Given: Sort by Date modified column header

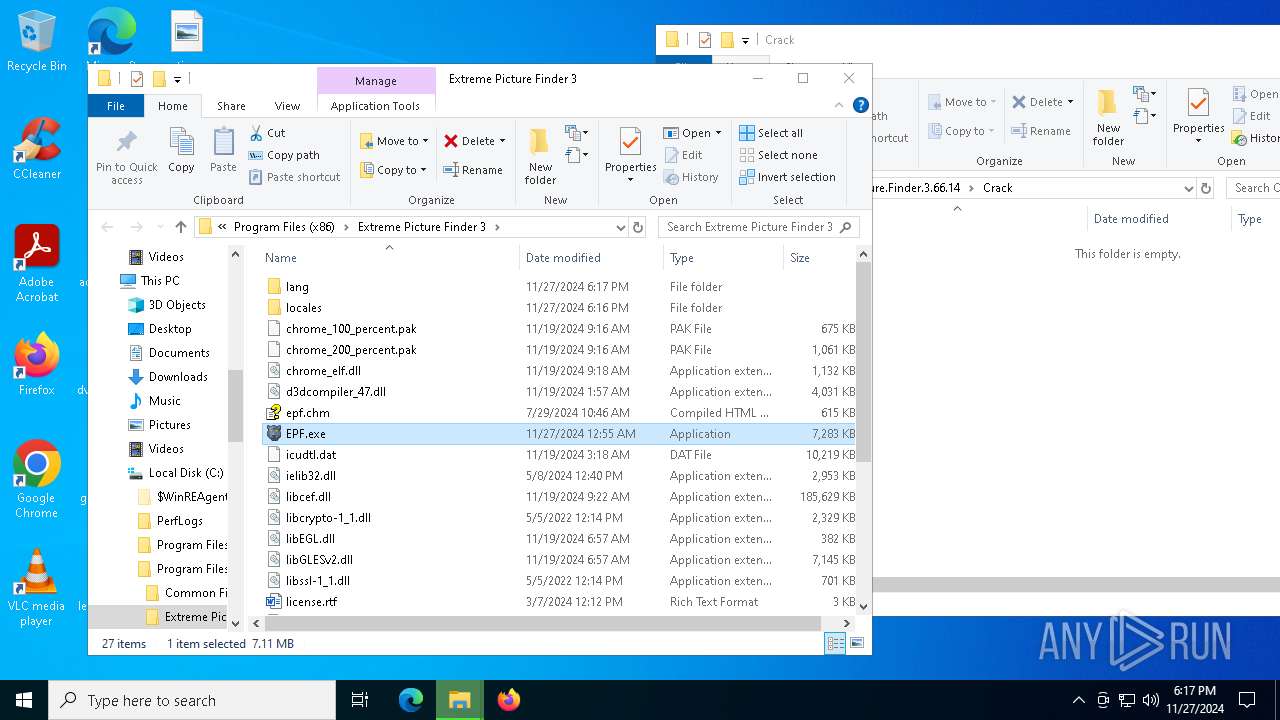Looking at the screenshot, I should (591, 258).
